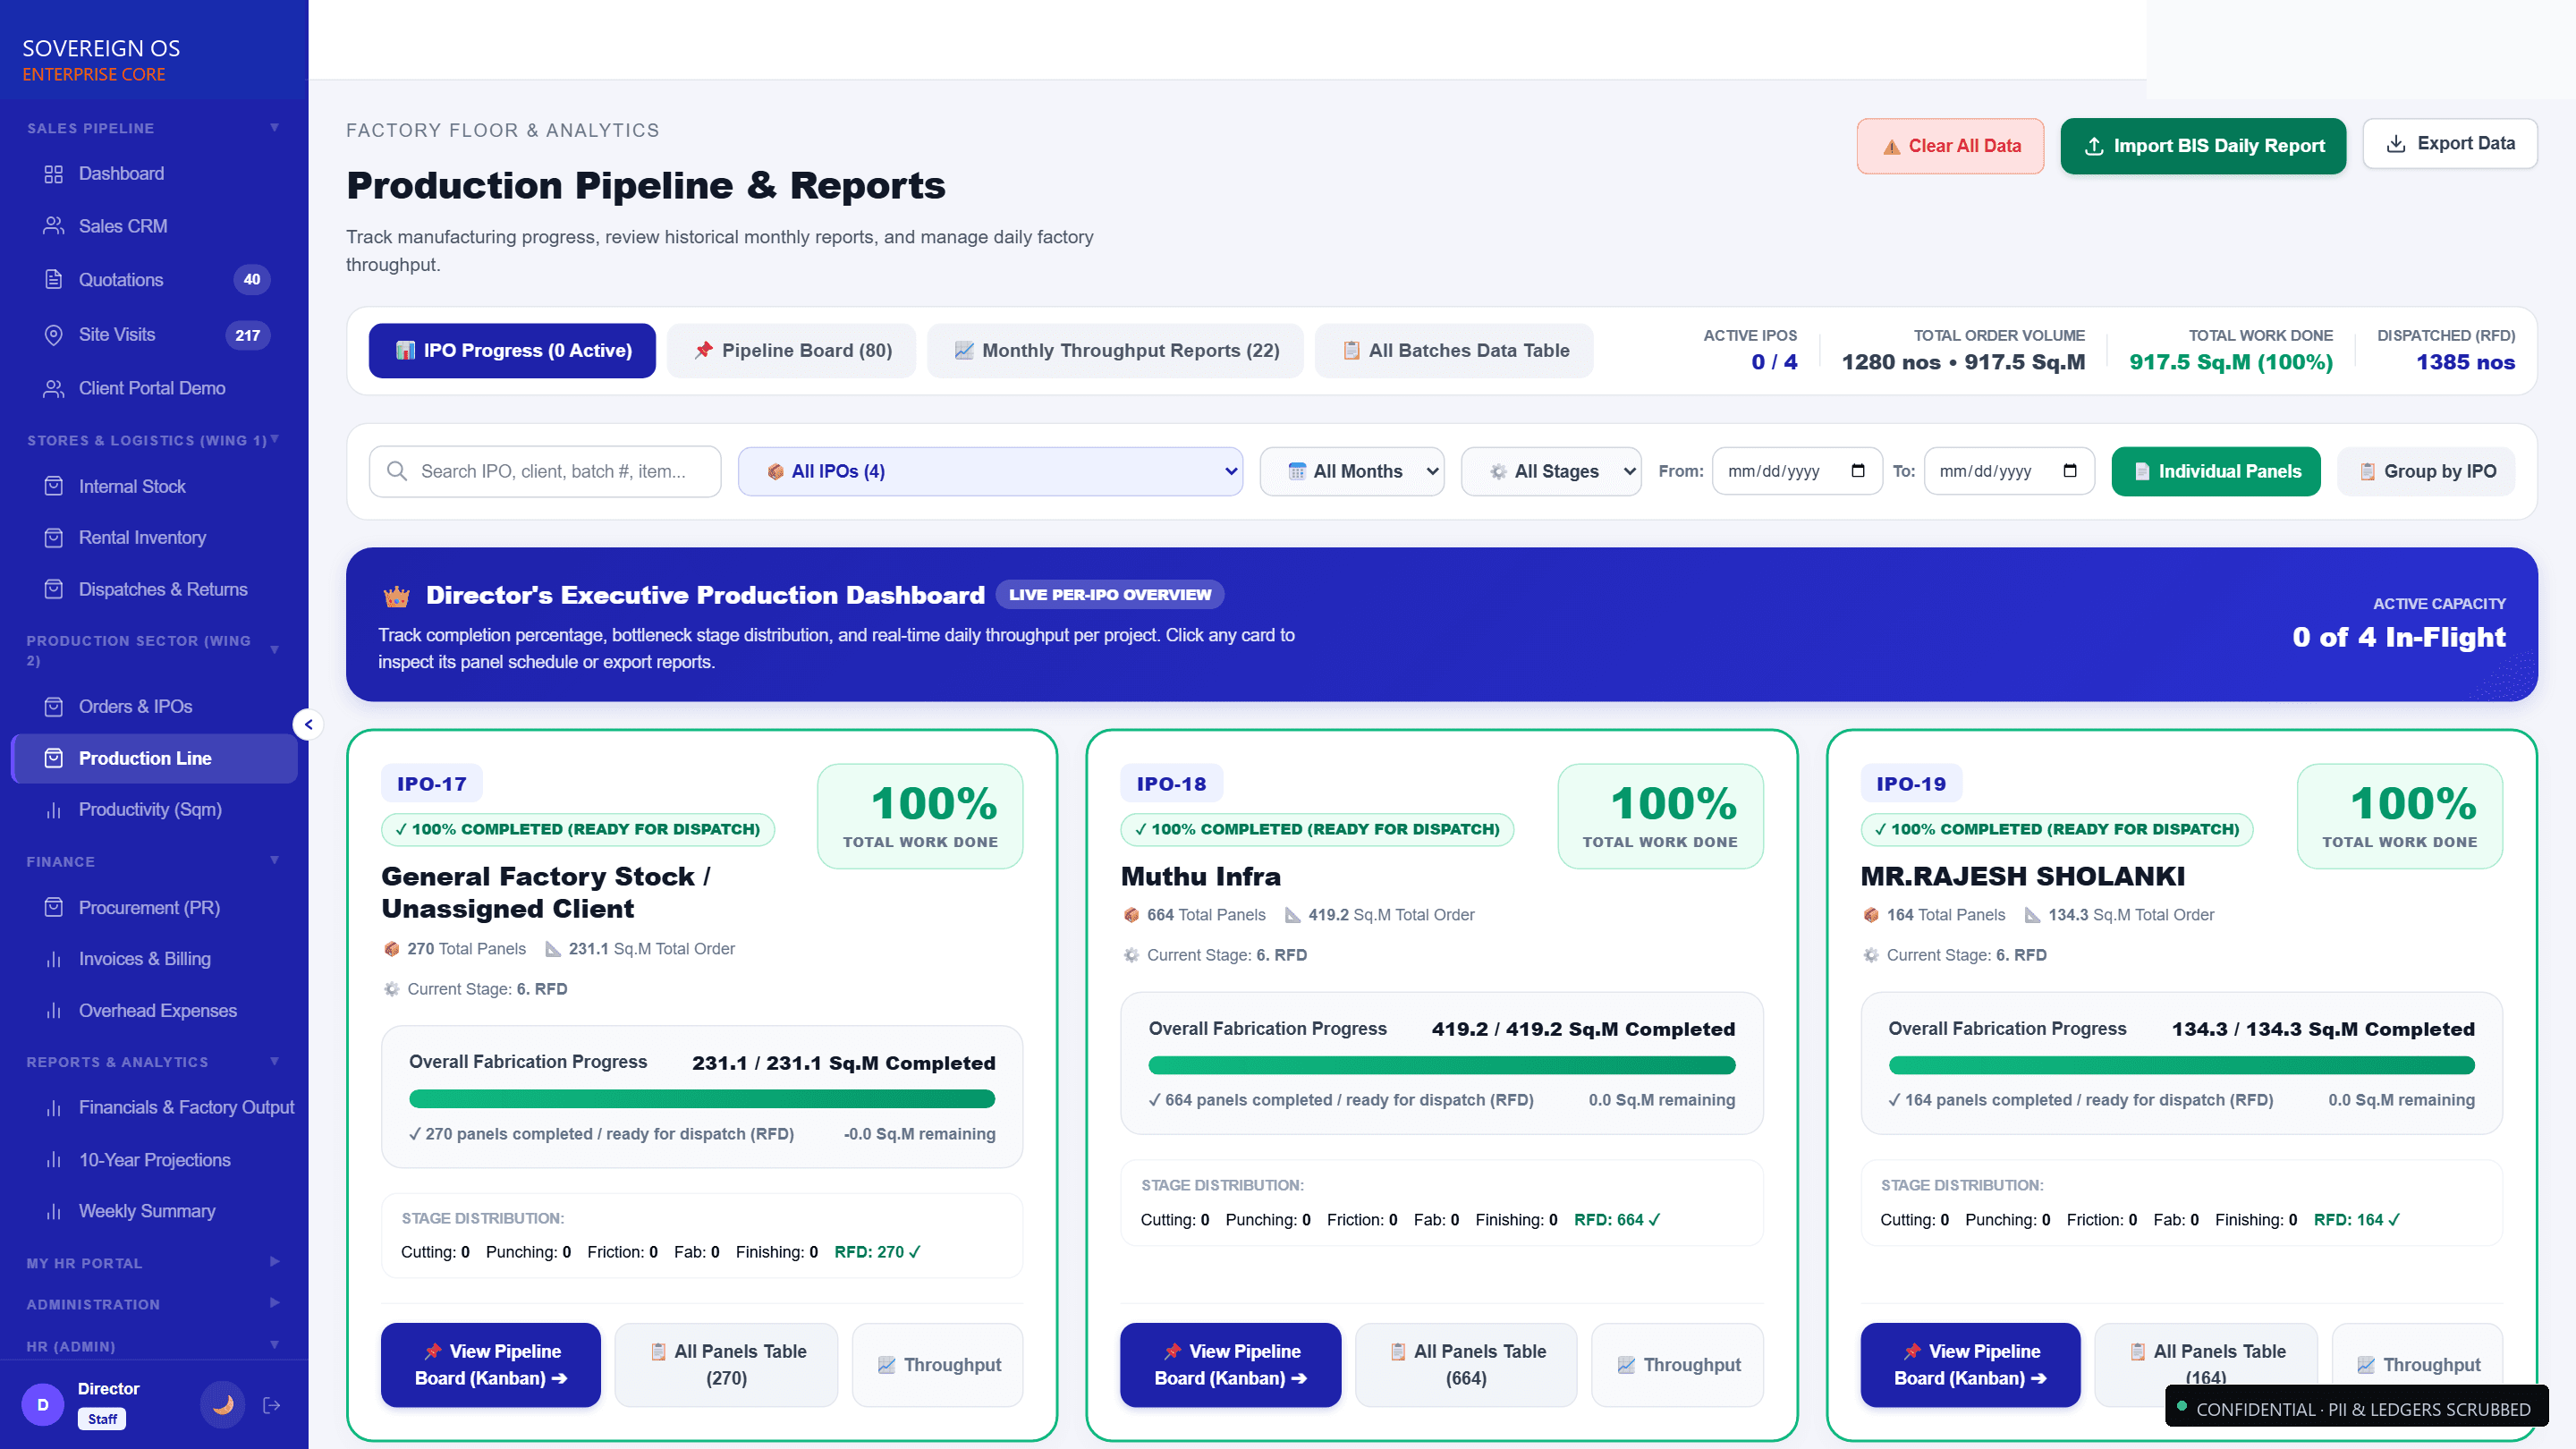Open Monthly Throughput Reports (22) tab
The width and height of the screenshot is (2576, 1449).
coord(1115,351)
